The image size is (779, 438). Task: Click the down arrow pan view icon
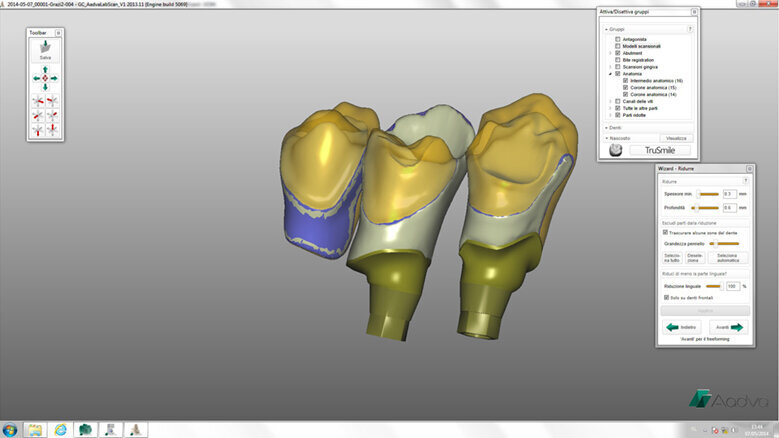click(45, 86)
